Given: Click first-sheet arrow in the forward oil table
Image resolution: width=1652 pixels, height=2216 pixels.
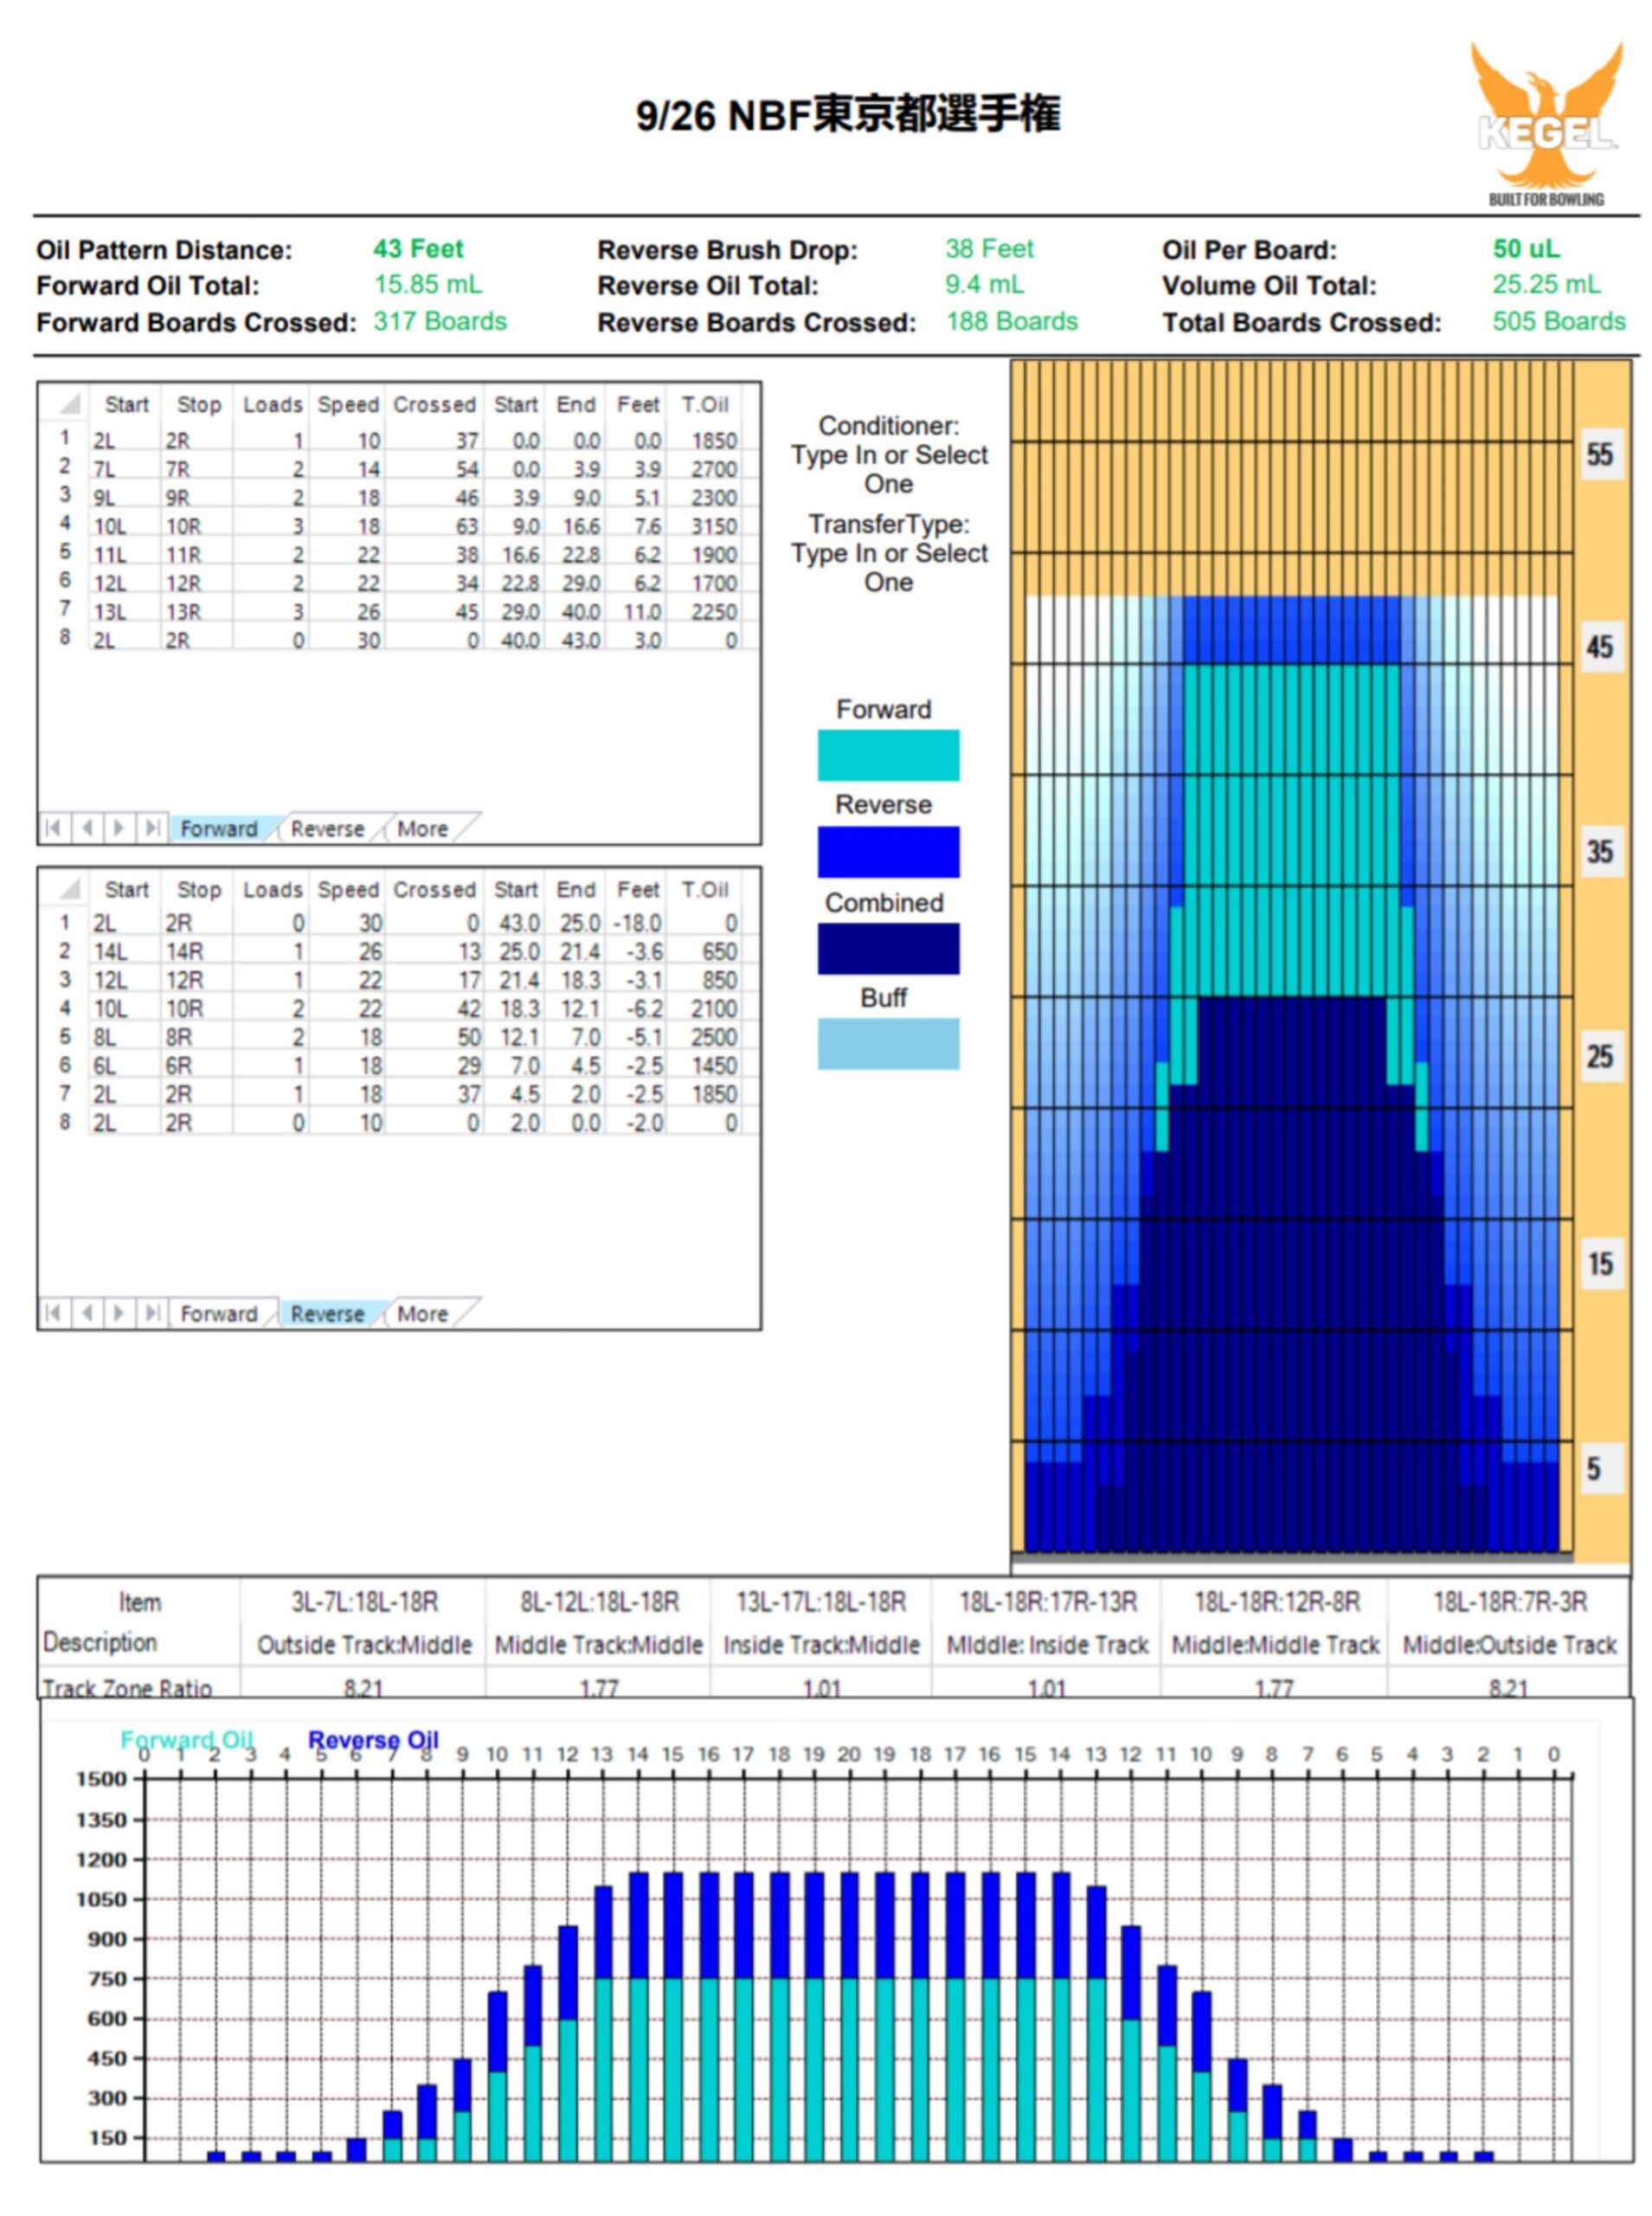Looking at the screenshot, I should 54,828.
